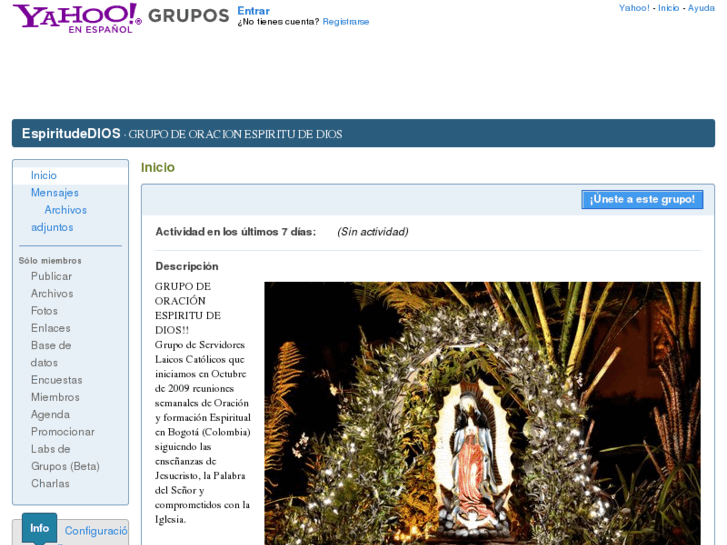
Task: Click the Entrar sign-in link
Action: click(x=253, y=11)
